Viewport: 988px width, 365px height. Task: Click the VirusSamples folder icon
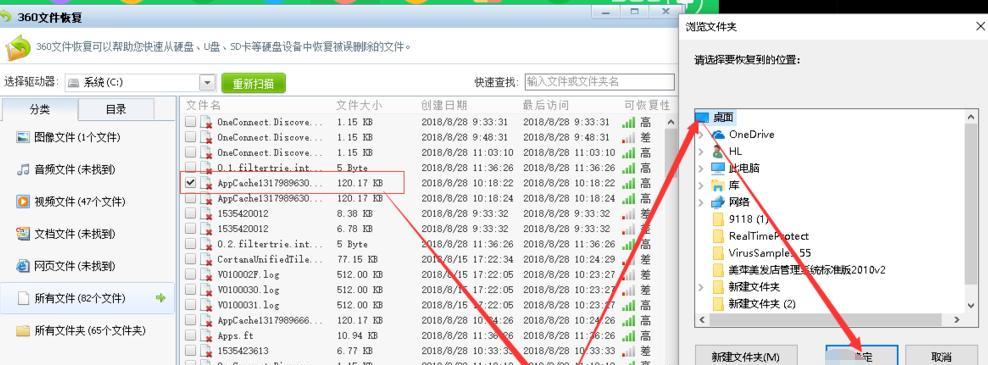pyautogui.click(x=718, y=253)
